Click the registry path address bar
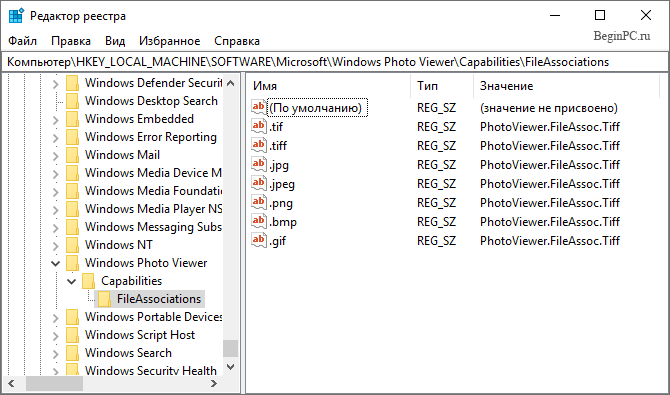Viewport: 670px width, 395px height. coord(335,62)
